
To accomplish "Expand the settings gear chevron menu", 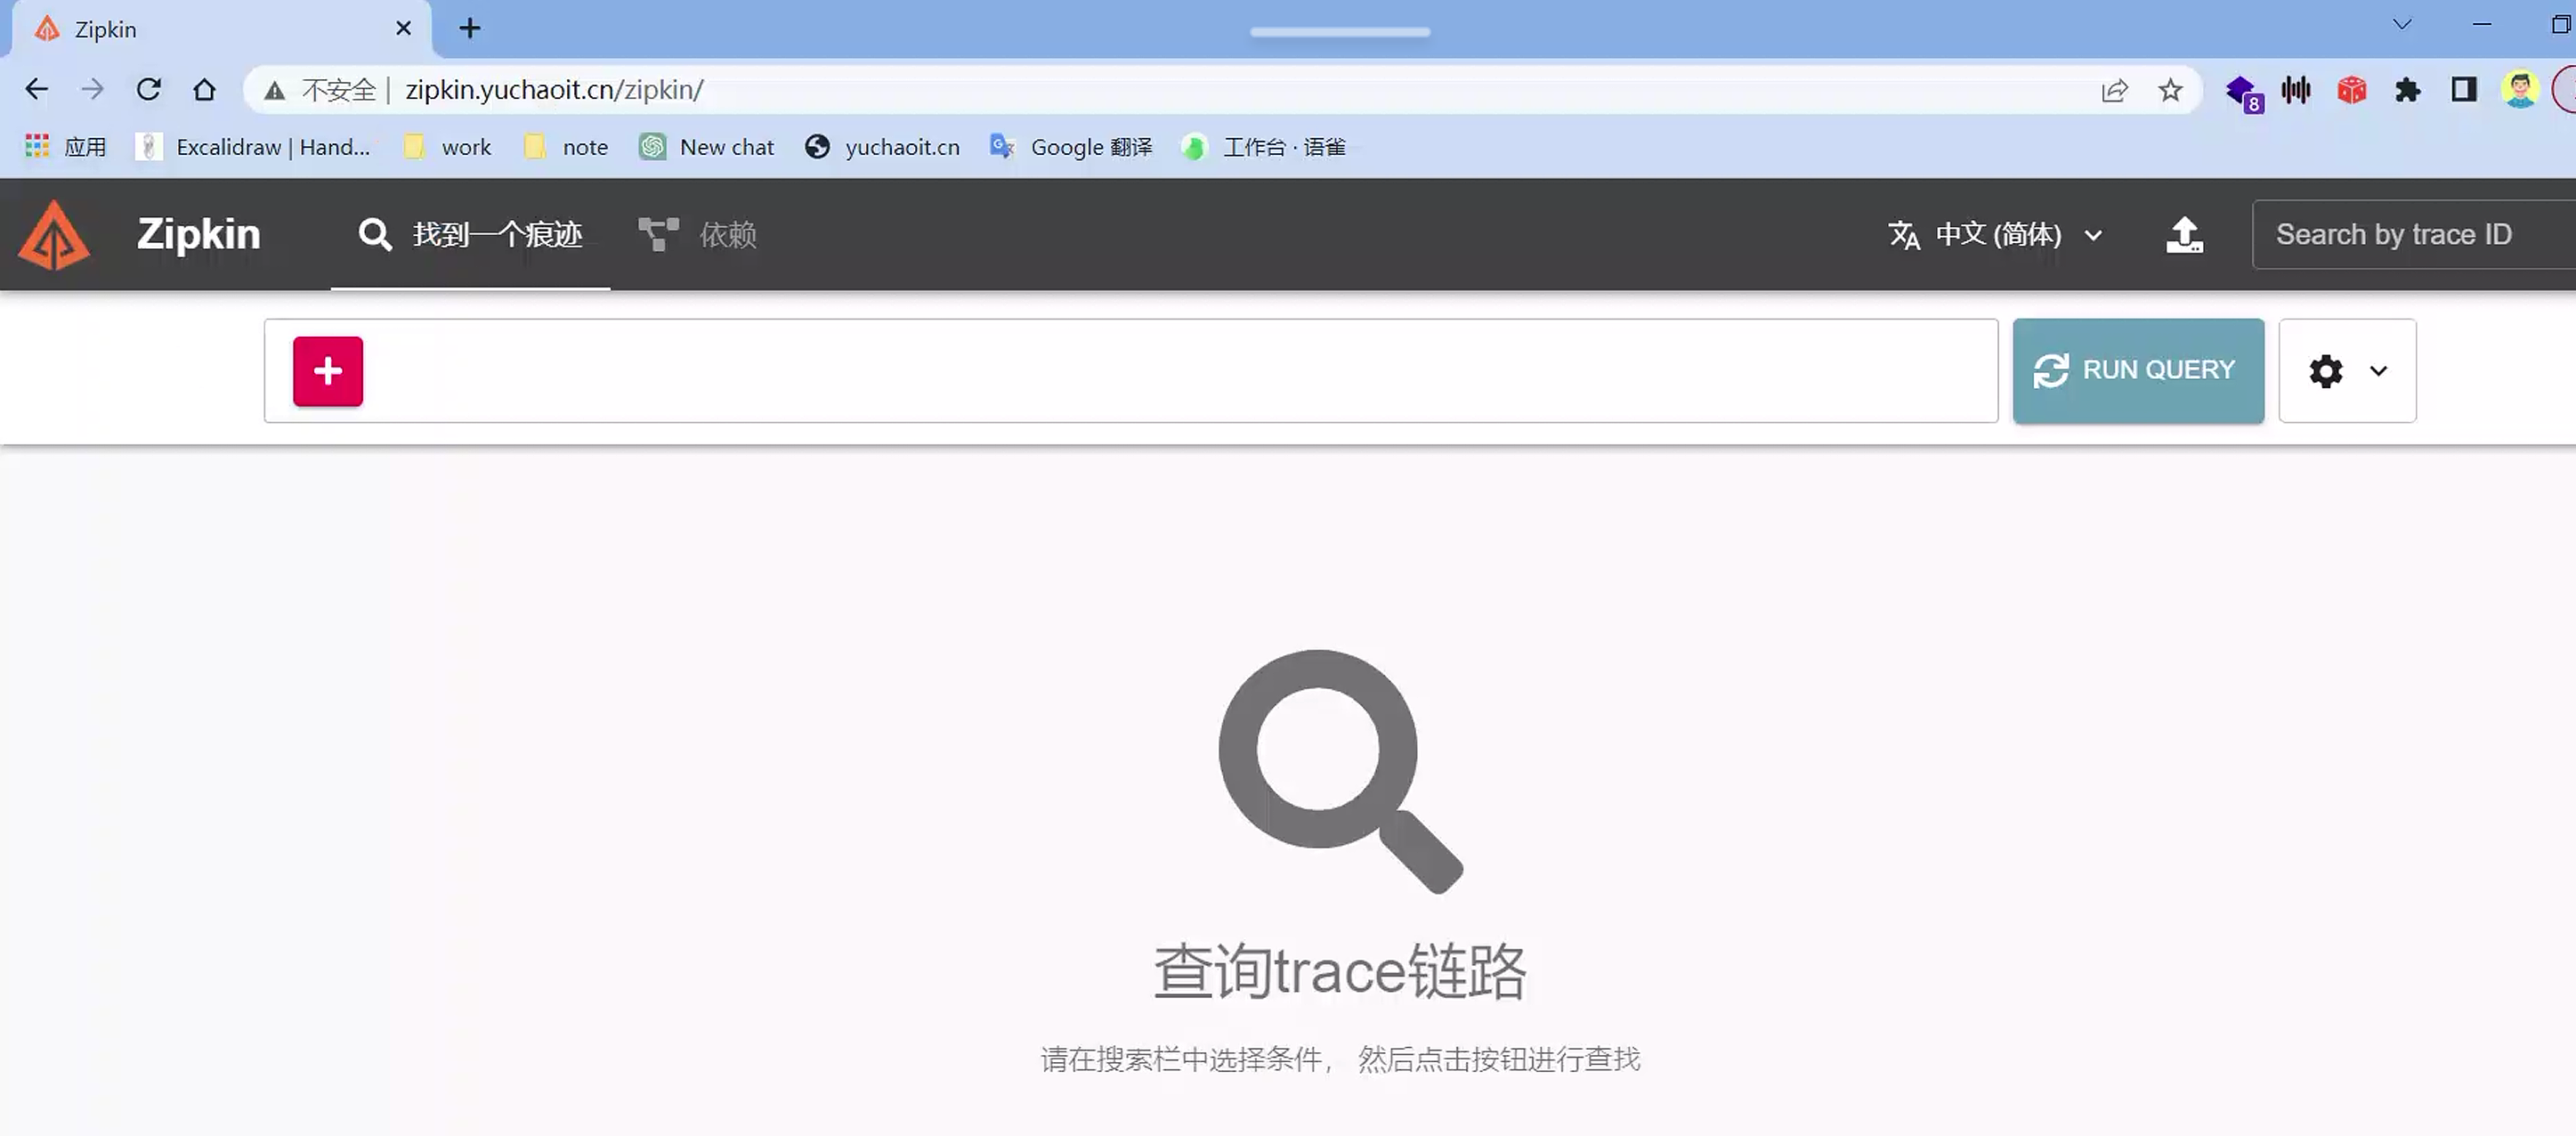I will point(2378,371).
